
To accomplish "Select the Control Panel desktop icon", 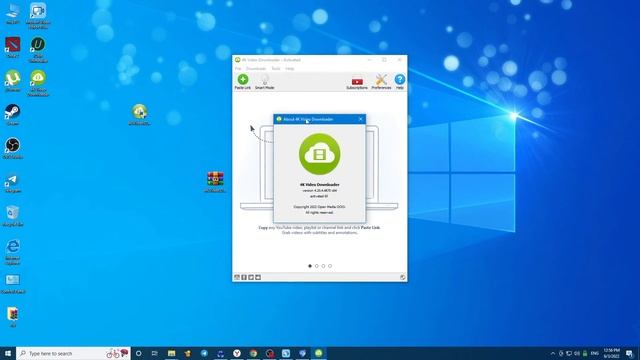I will pos(13,284).
